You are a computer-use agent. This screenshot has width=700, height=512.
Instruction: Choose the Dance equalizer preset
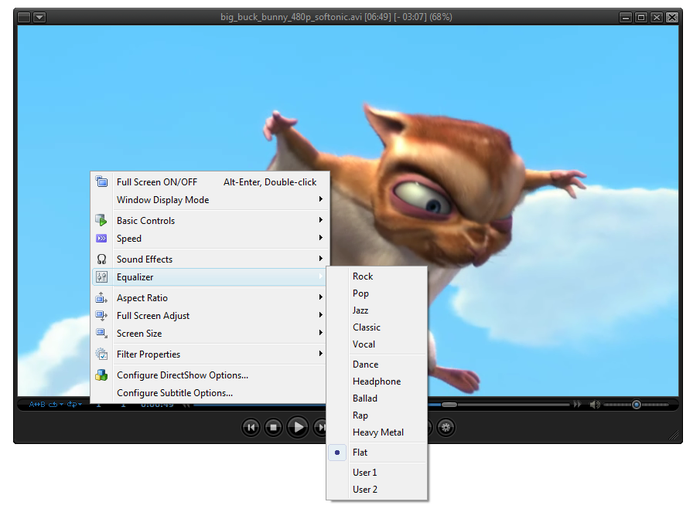pos(377,364)
